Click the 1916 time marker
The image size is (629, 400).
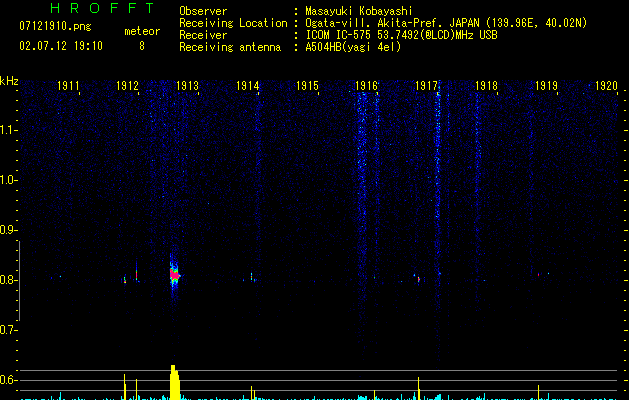coord(366,85)
